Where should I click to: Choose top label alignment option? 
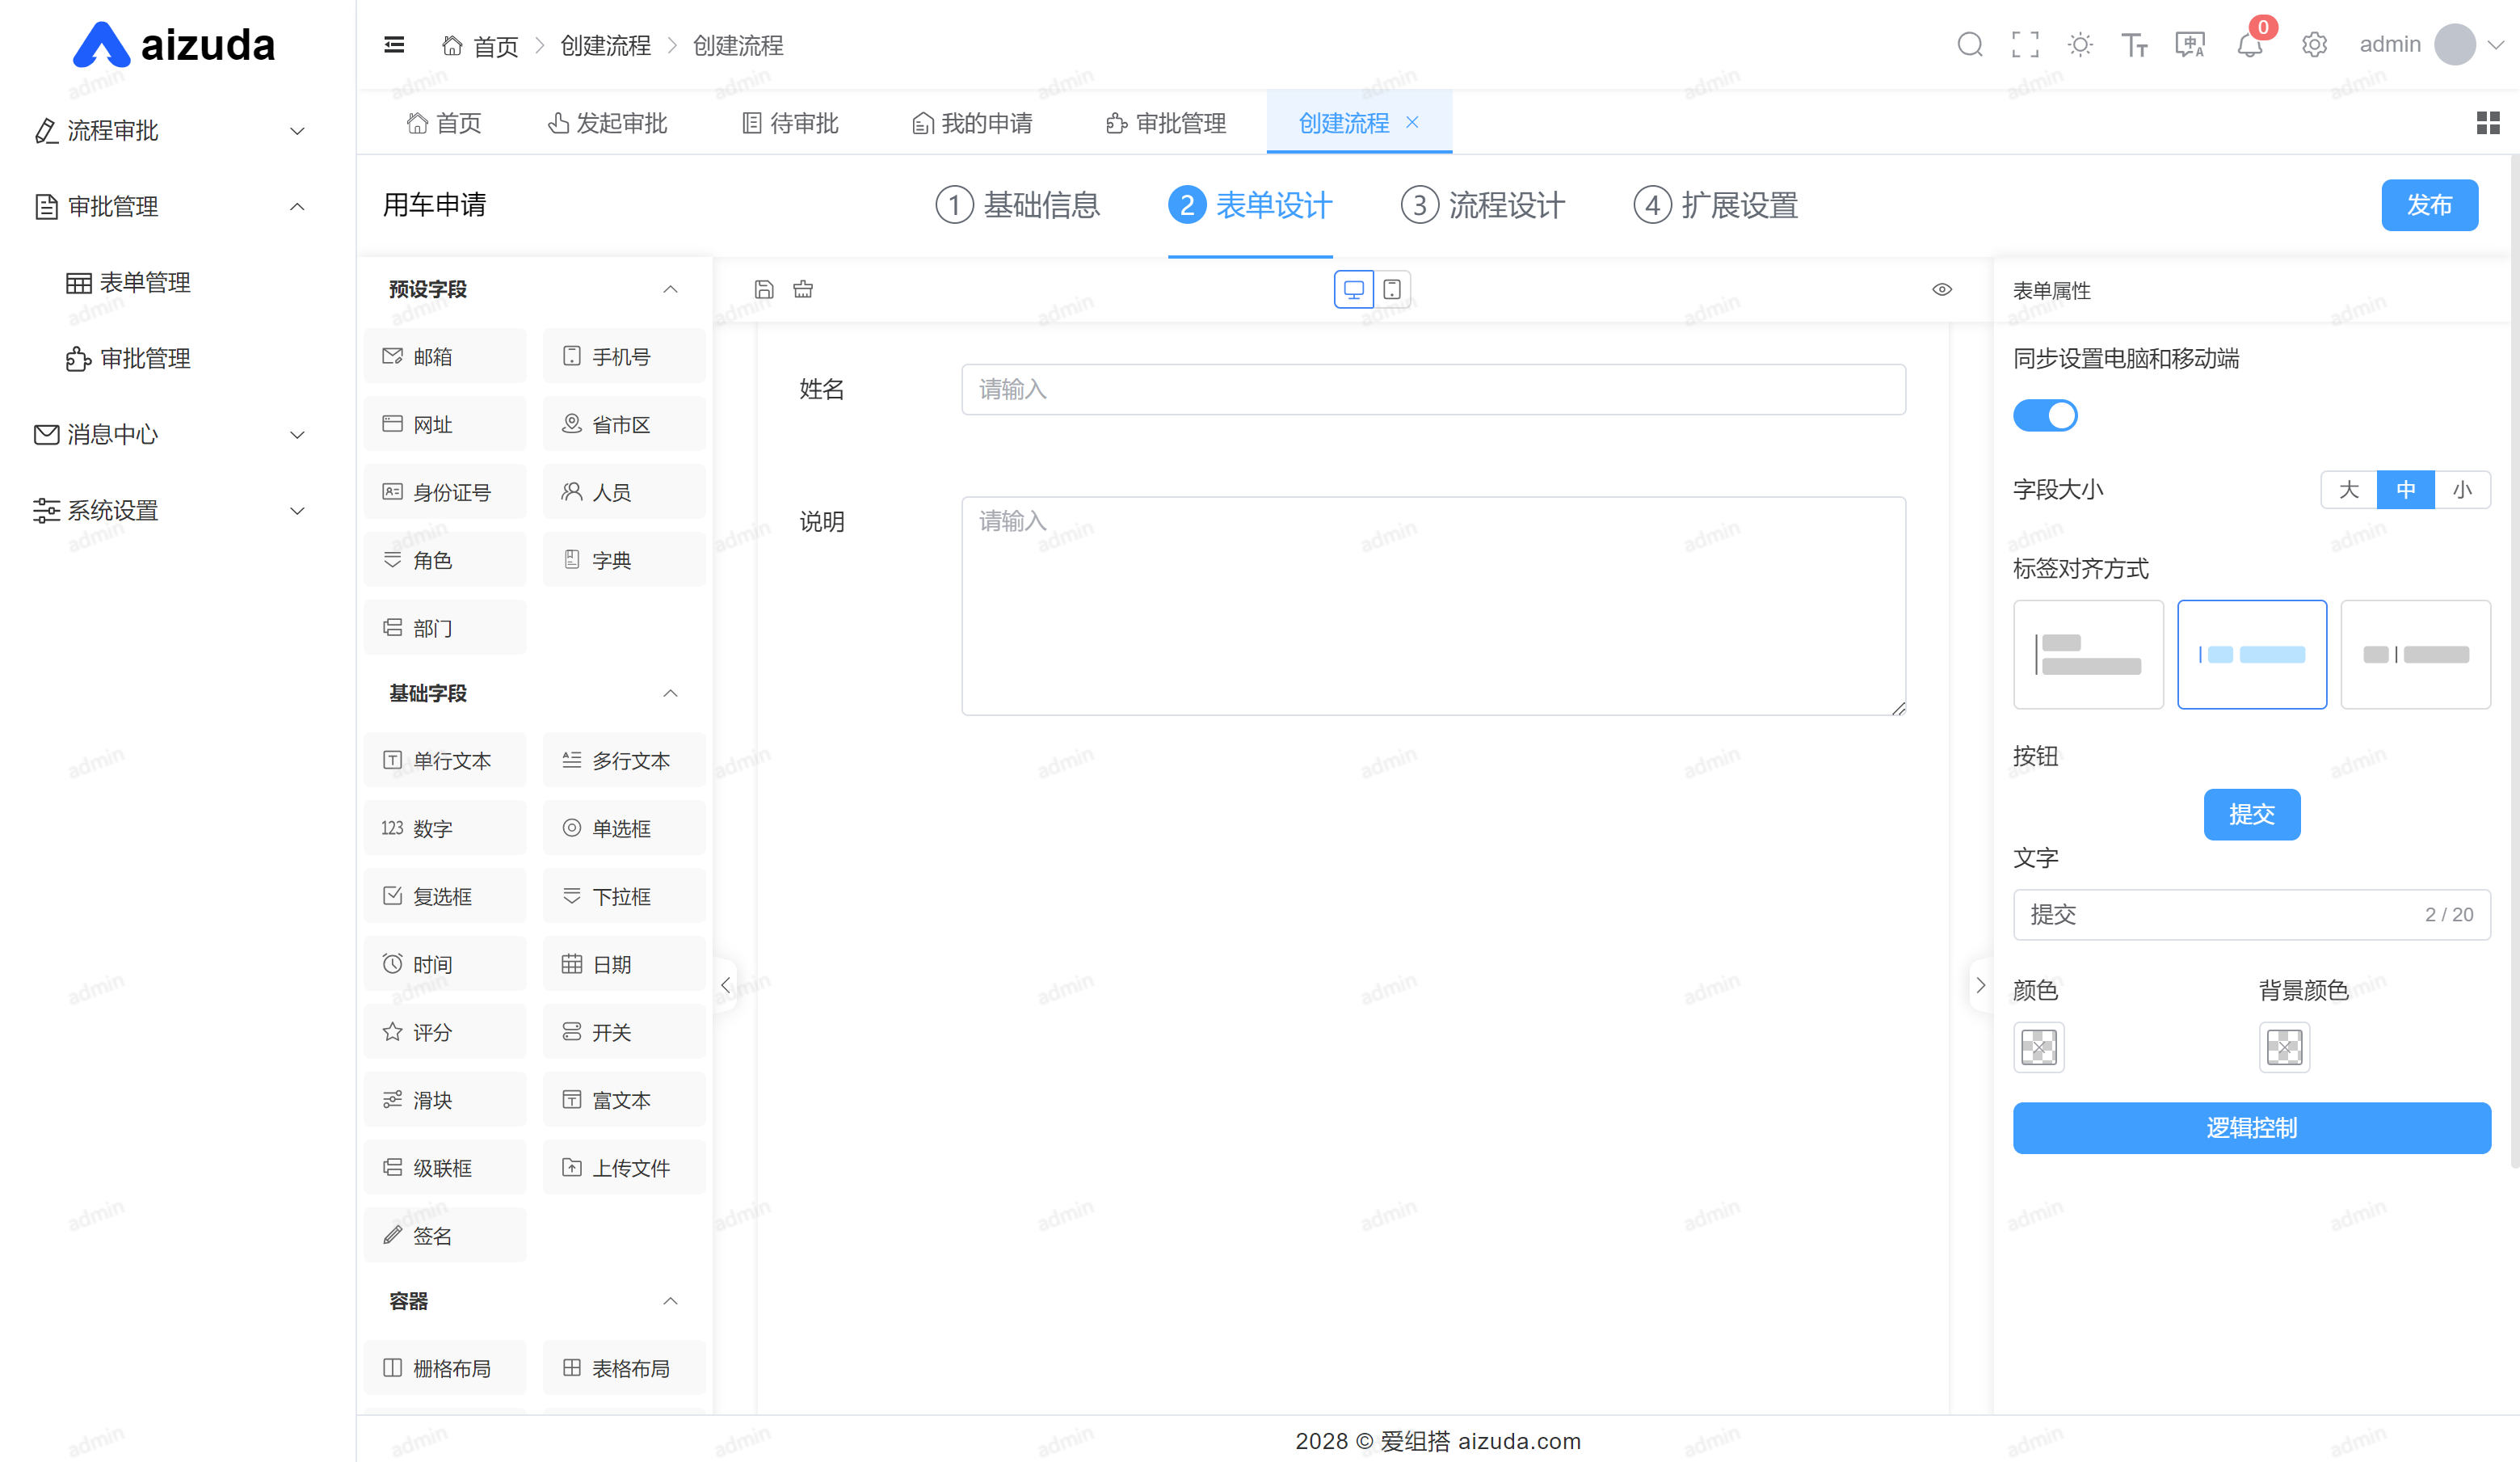click(x=2088, y=654)
